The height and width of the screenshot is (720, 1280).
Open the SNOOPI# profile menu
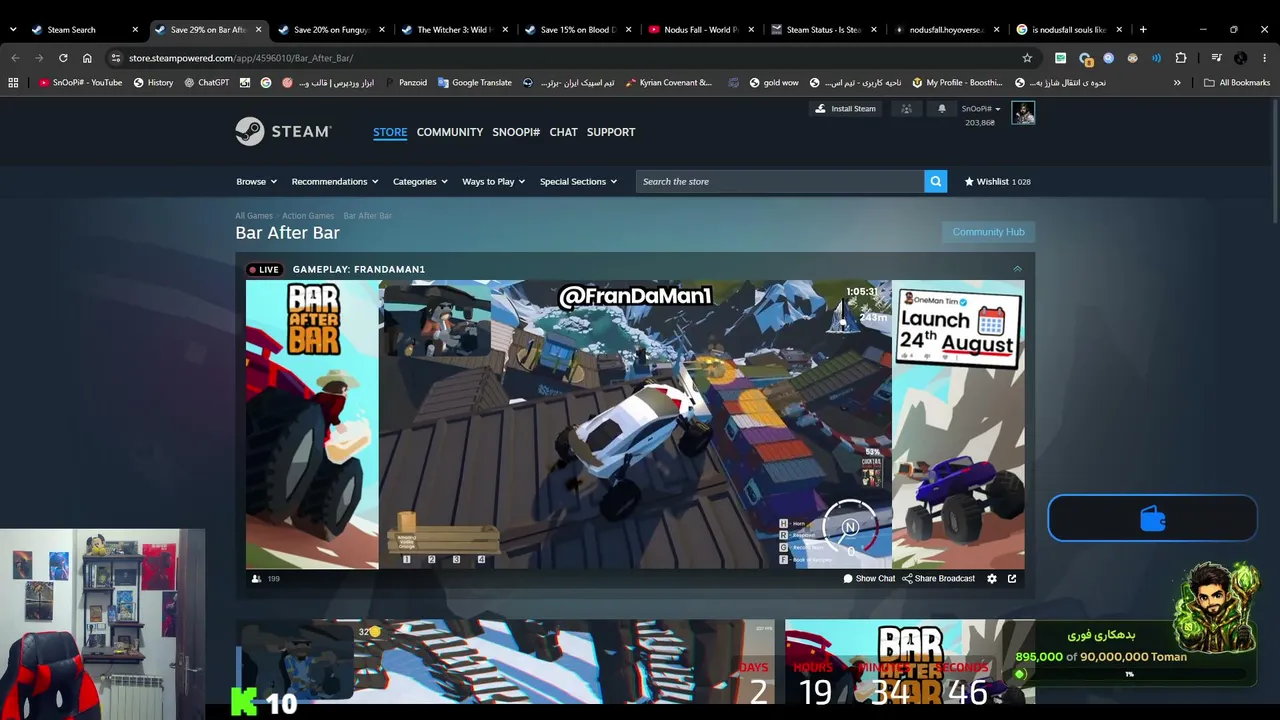tap(516, 132)
